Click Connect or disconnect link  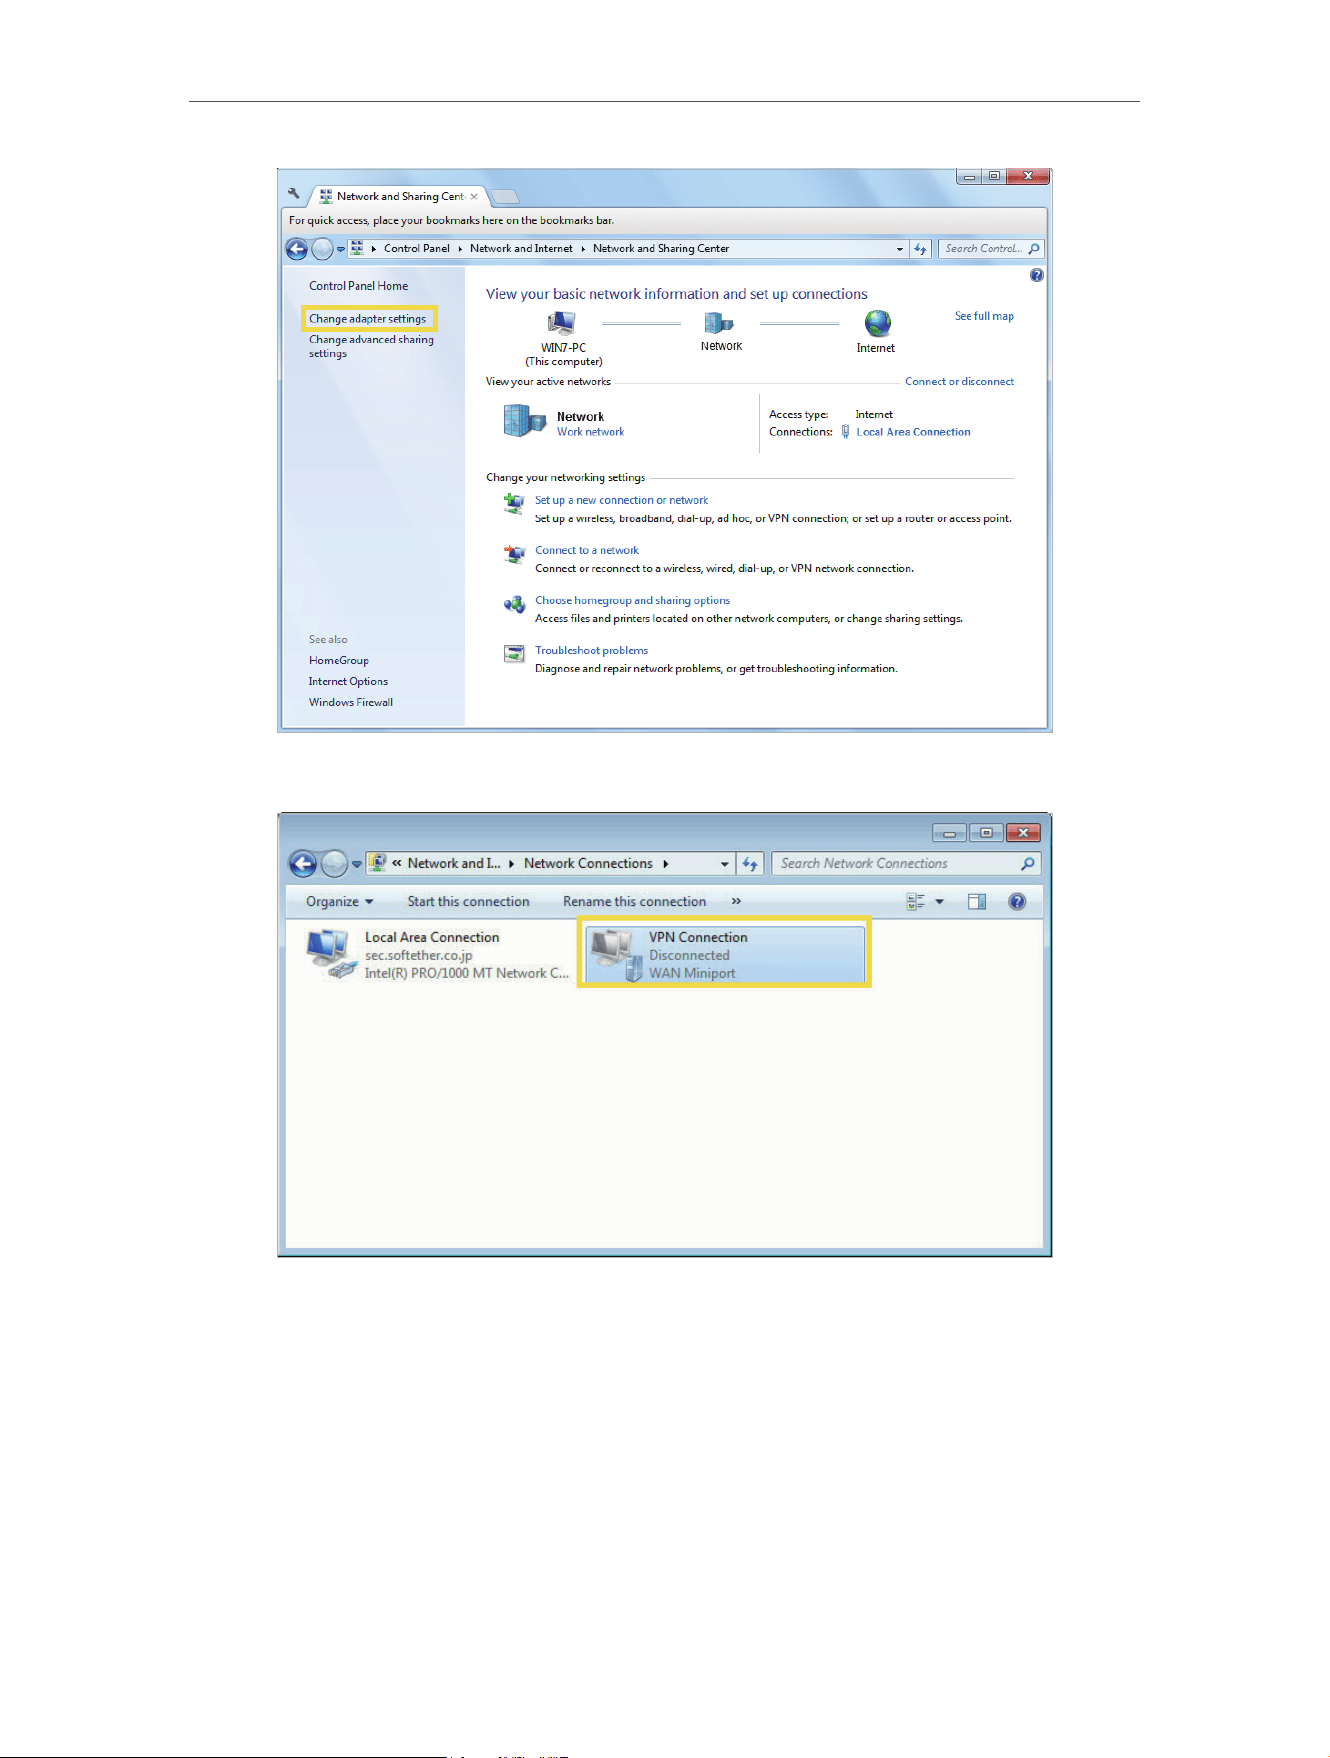coord(959,382)
